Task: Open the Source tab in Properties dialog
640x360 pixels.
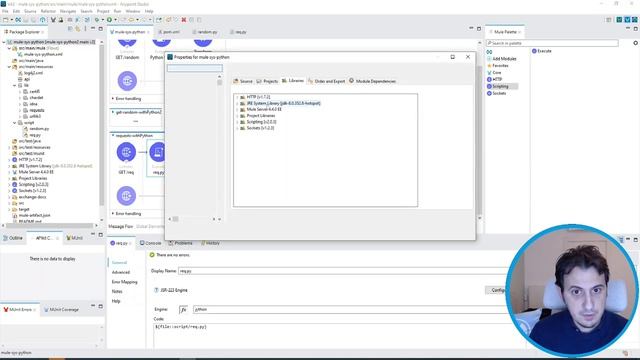Action: pos(243,81)
